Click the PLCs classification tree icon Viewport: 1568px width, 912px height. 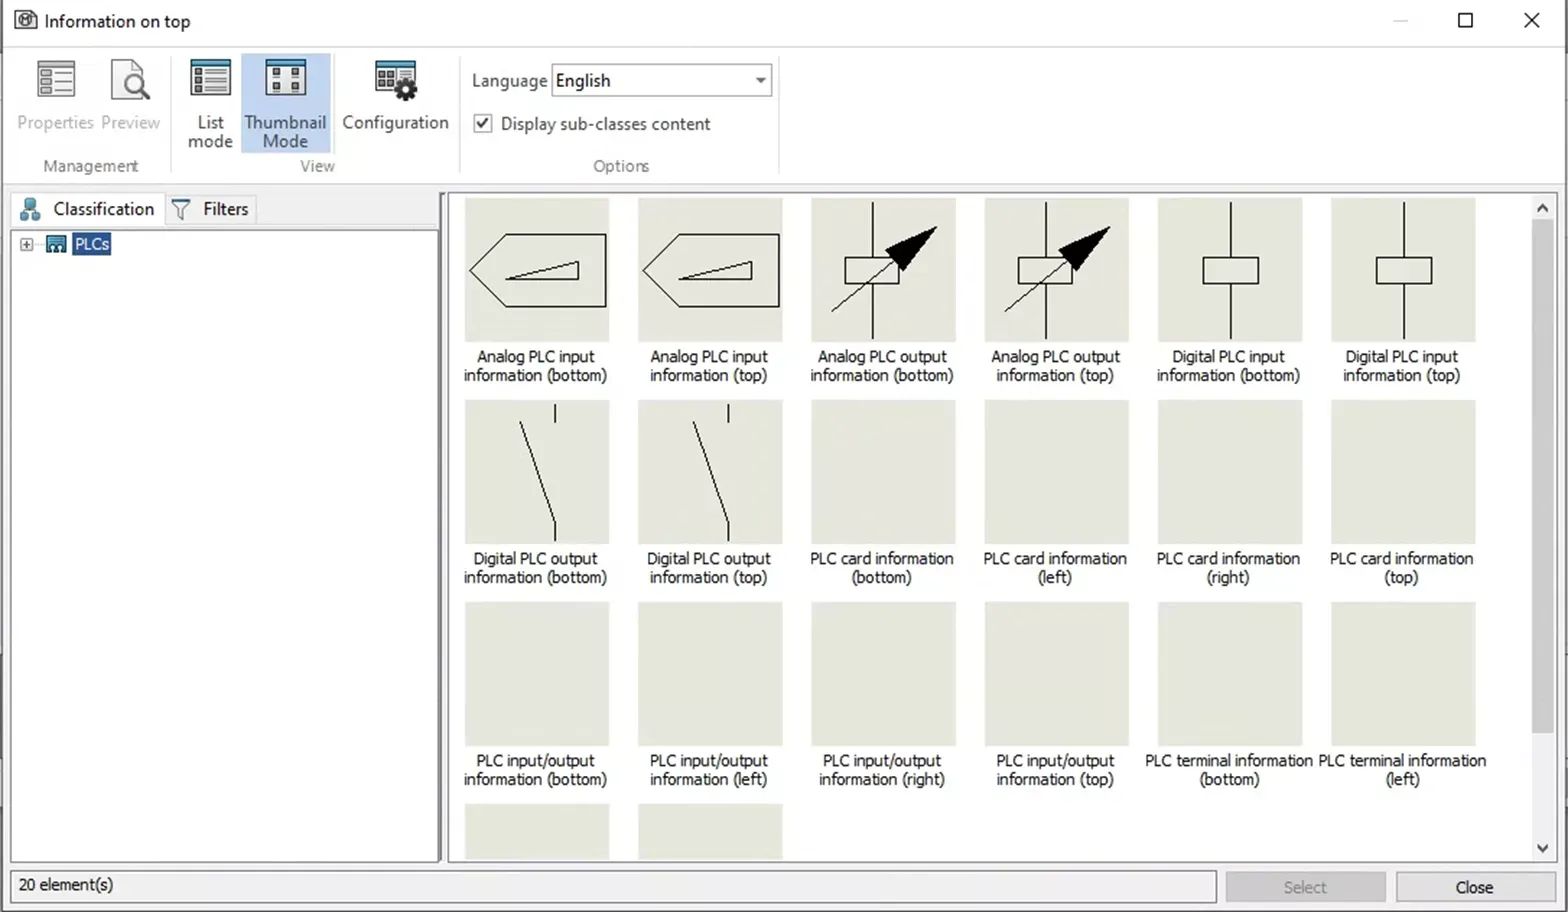coord(56,244)
